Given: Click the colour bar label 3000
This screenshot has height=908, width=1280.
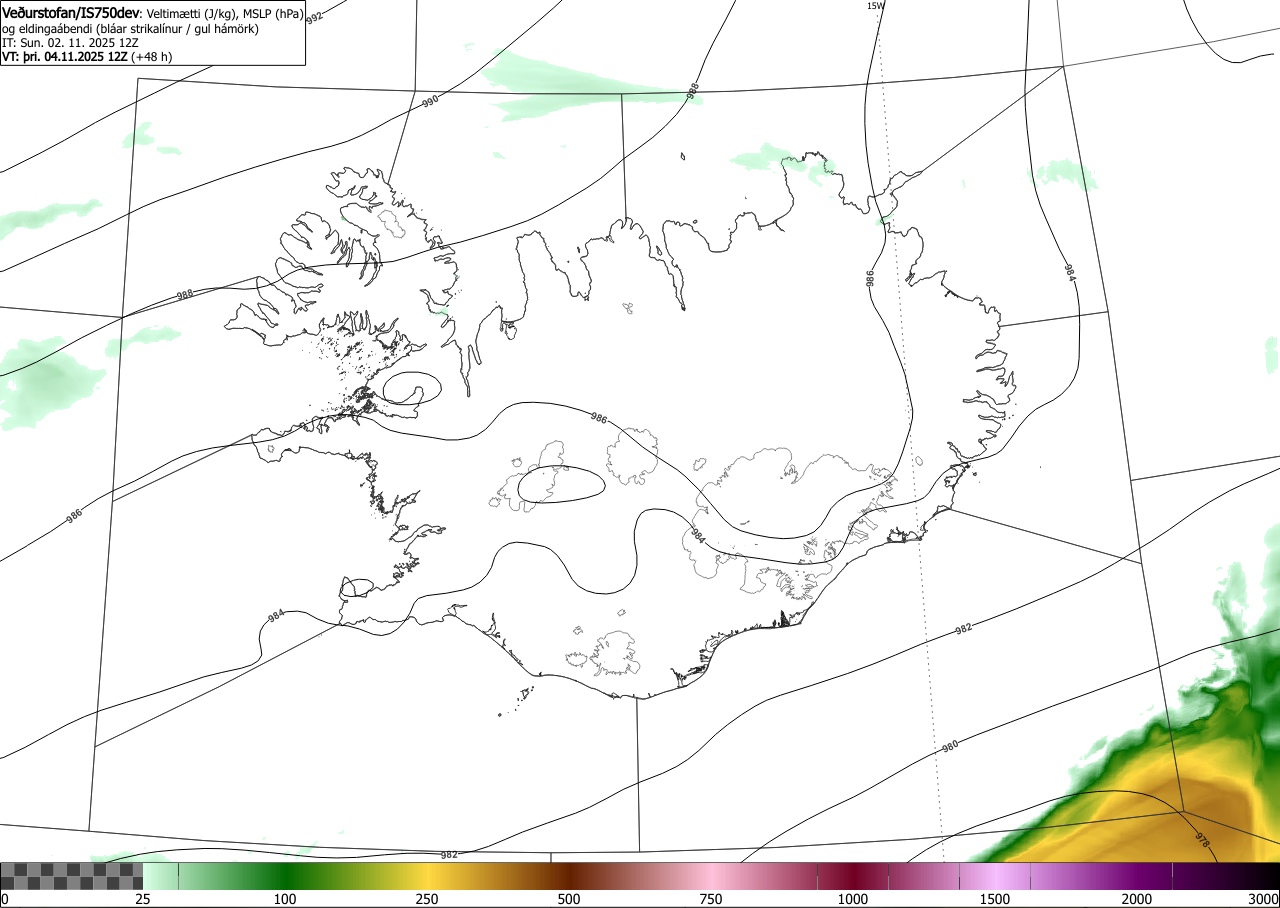Looking at the screenshot, I should 1264,899.
